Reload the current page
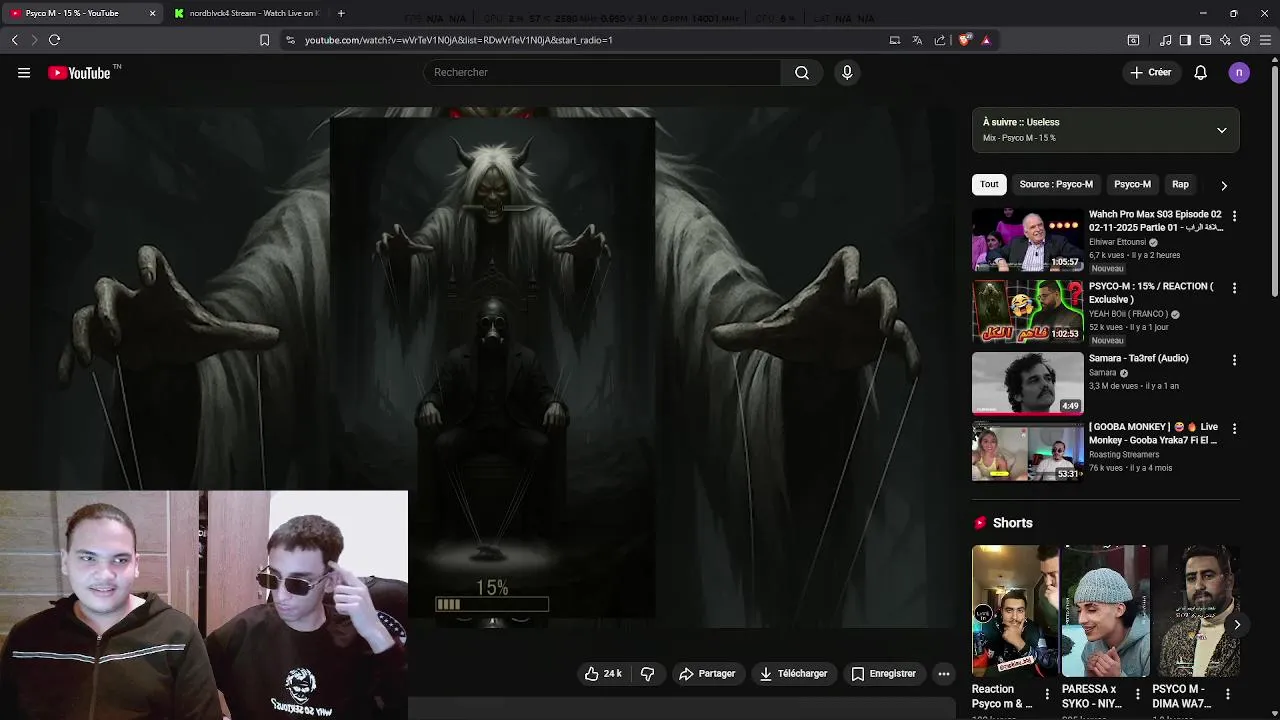The image size is (1280, 720). click(54, 40)
